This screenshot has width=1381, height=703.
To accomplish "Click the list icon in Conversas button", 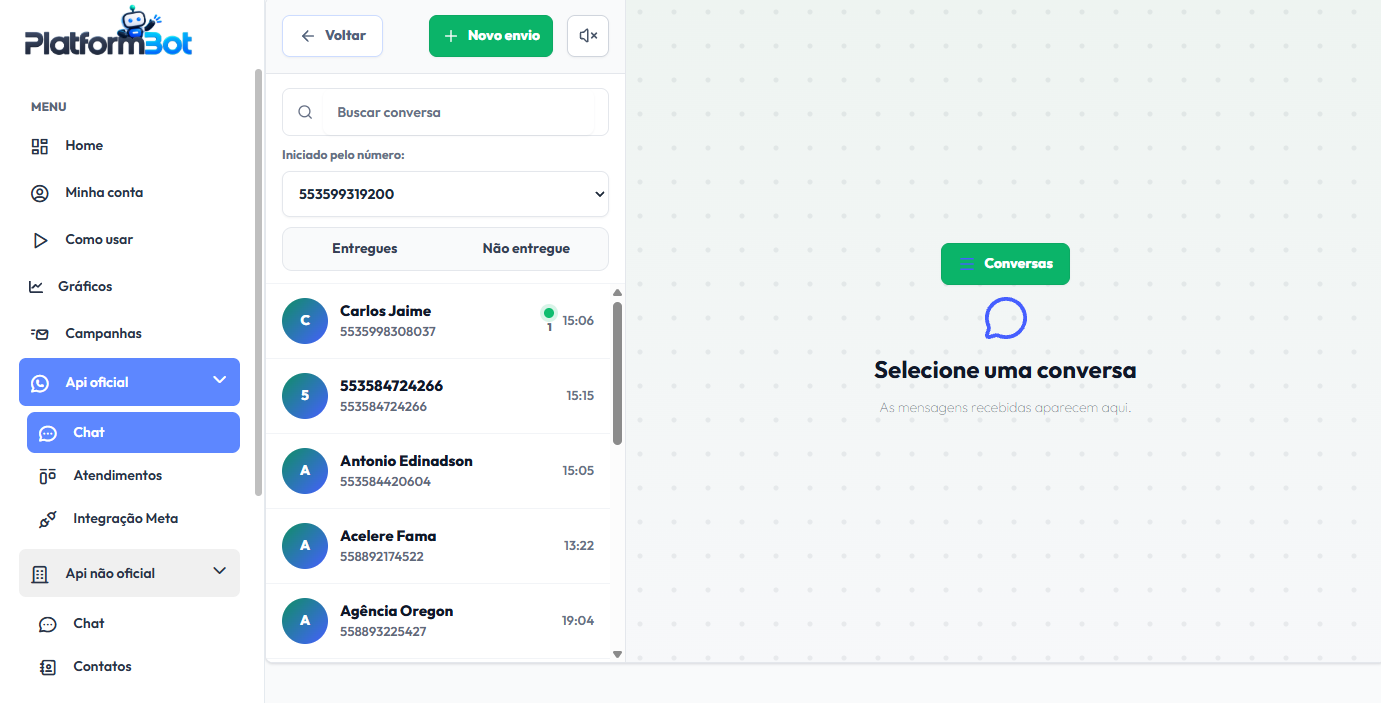I will (966, 264).
